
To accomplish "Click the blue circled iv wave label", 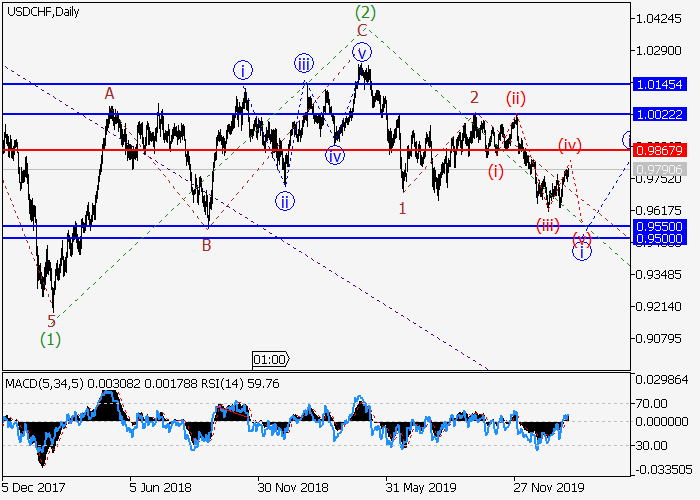I will coord(335,155).
